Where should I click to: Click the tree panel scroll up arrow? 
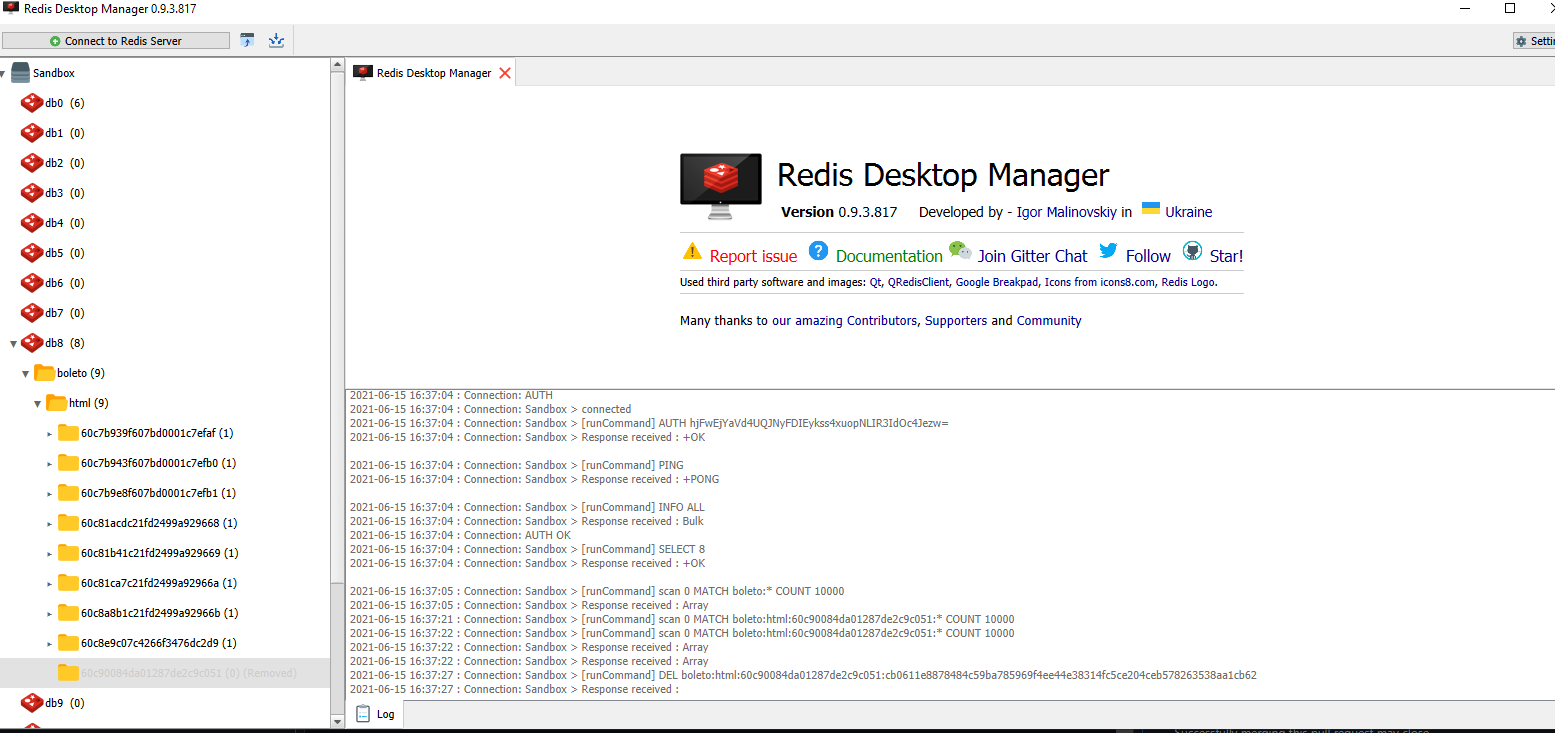337,64
